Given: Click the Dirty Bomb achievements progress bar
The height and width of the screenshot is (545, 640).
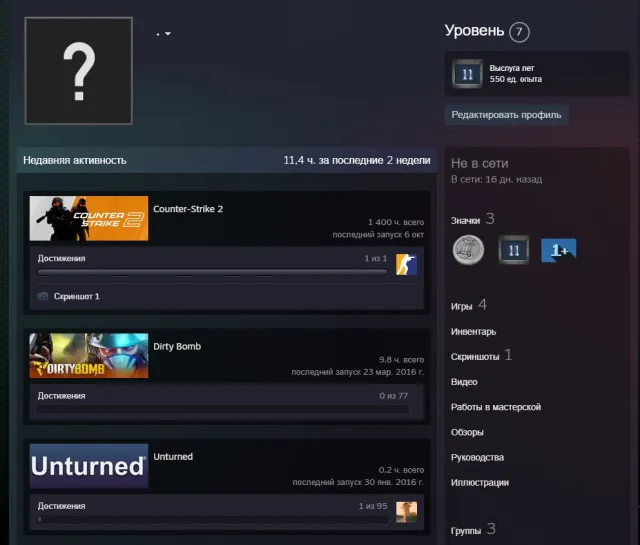Looking at the screenshot, I should pos(223,409).
